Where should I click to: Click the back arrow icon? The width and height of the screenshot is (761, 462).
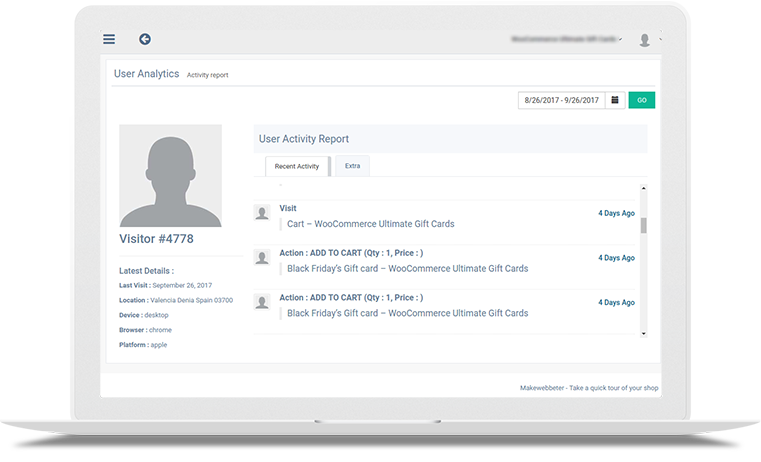tap(145, 40)
